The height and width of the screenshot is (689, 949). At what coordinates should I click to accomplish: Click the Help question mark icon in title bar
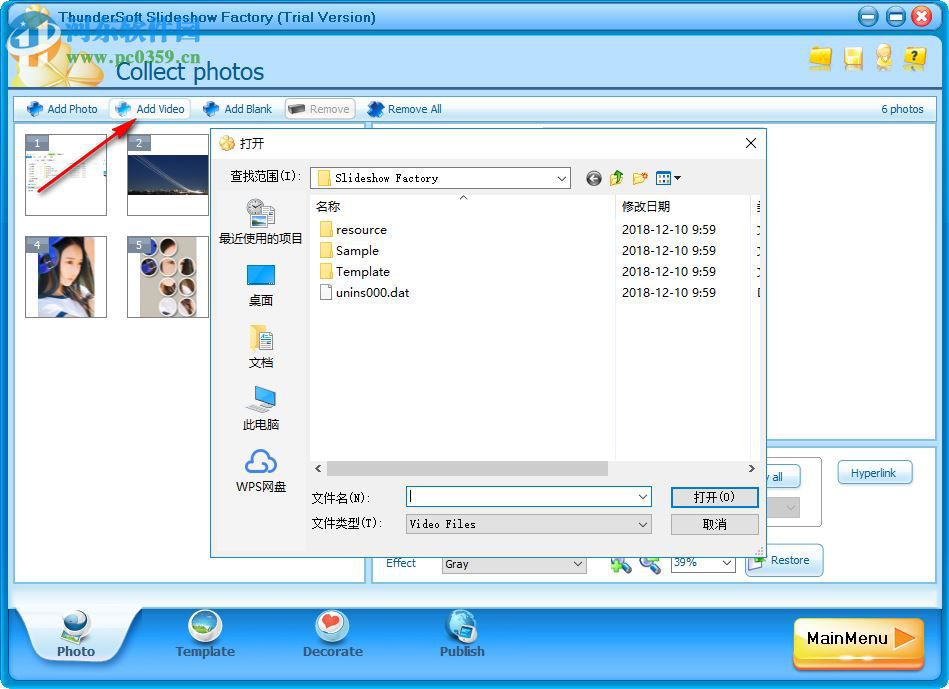(x=914, y=58)
